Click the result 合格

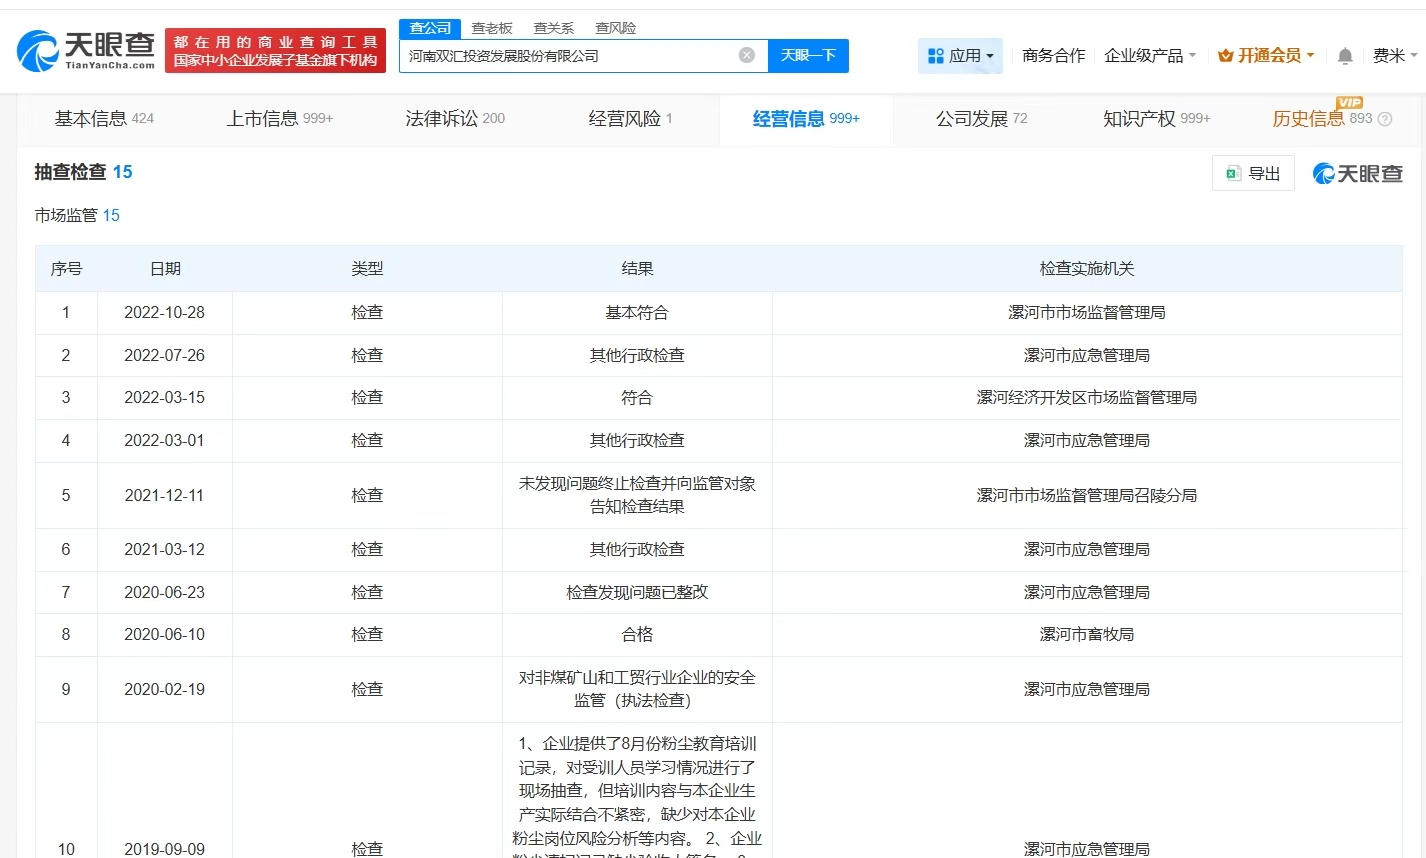point(637,635)
